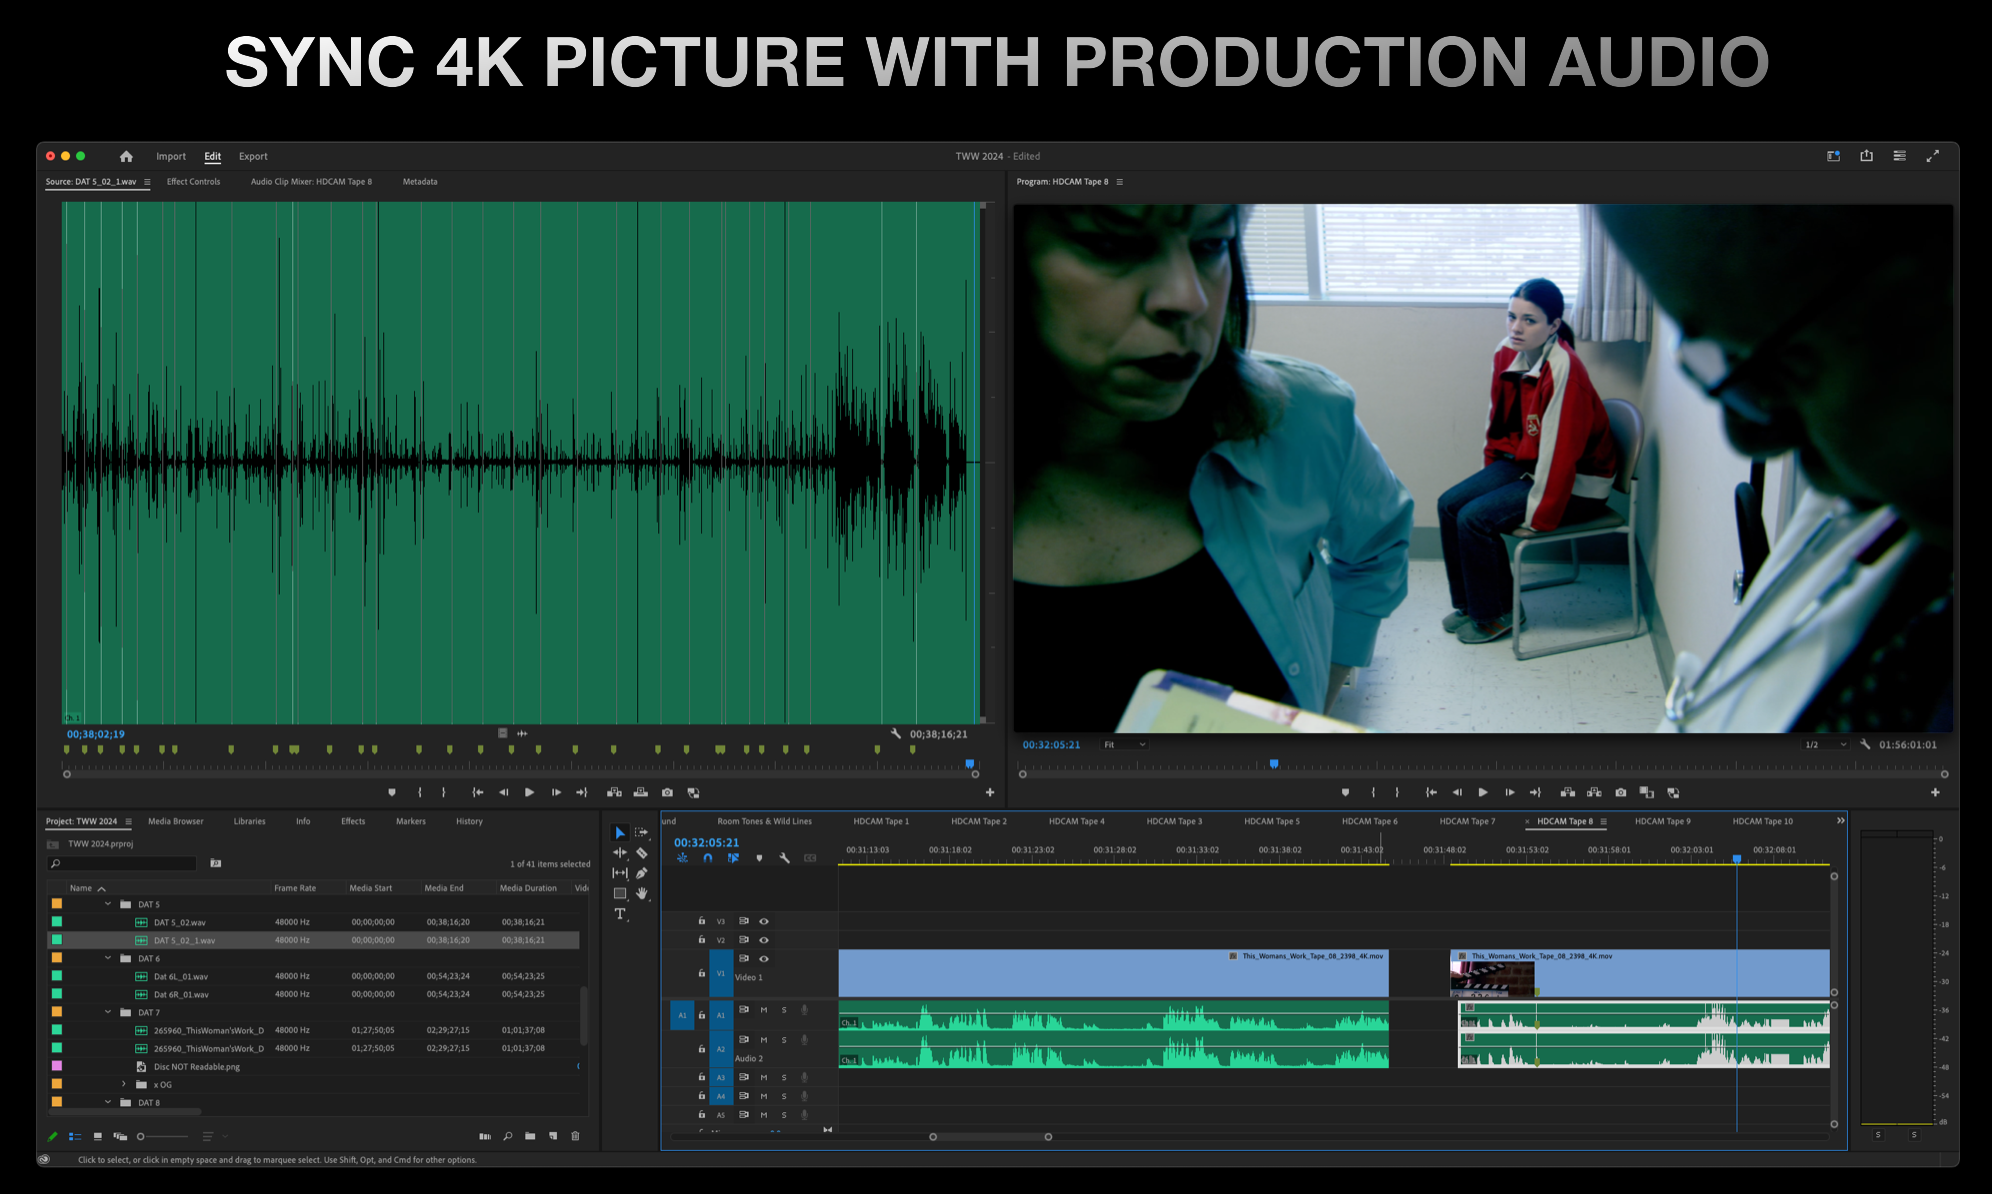This screenshot has height=1194, width=1992.
Task: Solo track A2
Action: pyautogui.click(x=784, y=1040)
